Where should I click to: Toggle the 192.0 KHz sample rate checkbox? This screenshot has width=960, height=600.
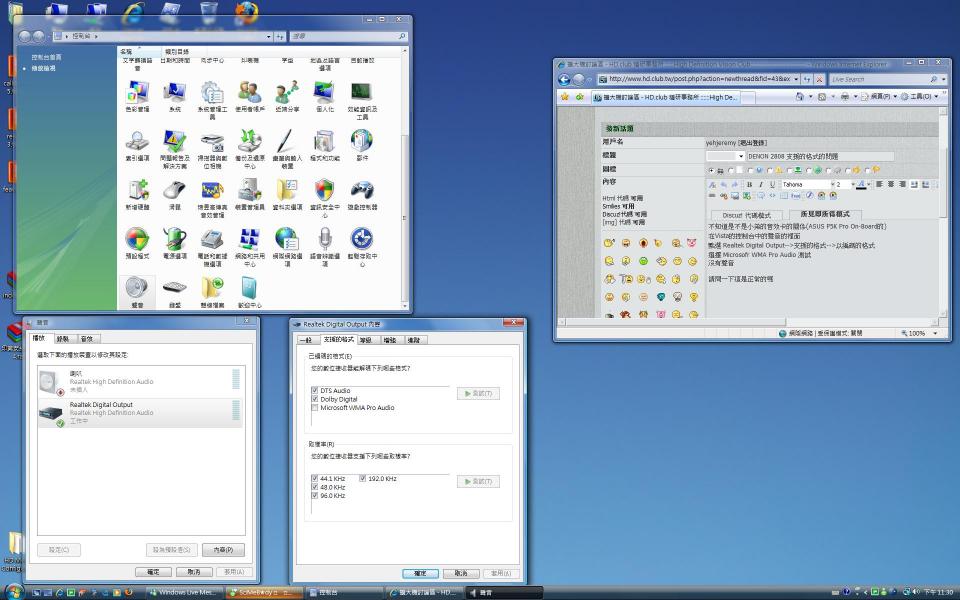[363, 479]
